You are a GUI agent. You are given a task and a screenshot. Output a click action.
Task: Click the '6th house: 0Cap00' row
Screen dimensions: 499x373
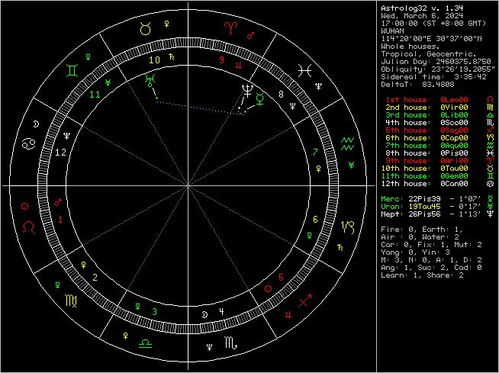coord(427,138)
